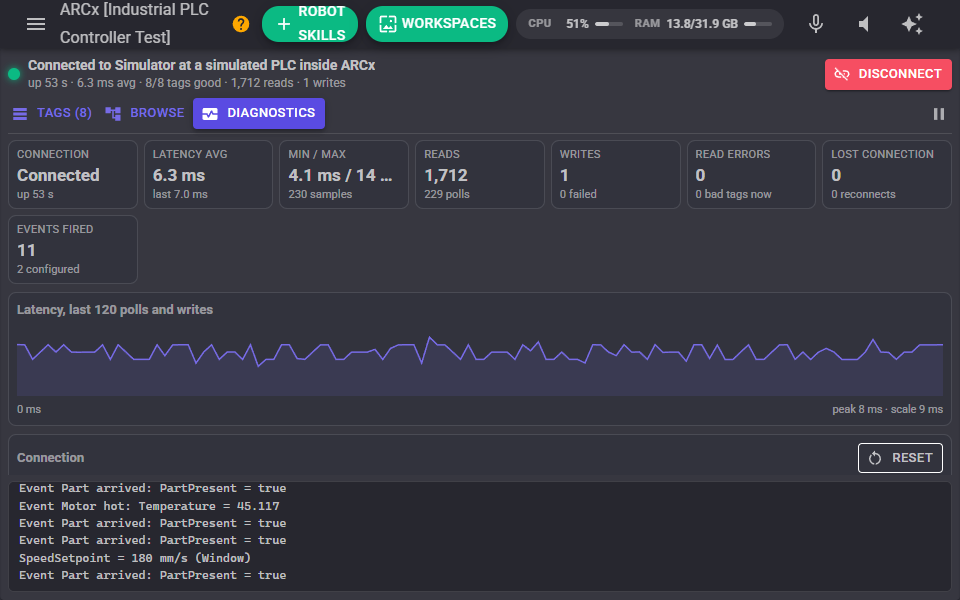Click the Lost Connection card

(887, 174)
